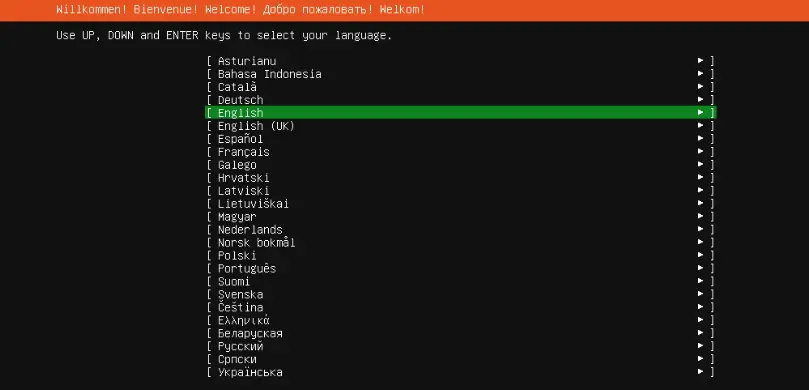Select Magyar language
Image resolution: width=809 pixels, height=390 pixels.
tap(461, 217)
